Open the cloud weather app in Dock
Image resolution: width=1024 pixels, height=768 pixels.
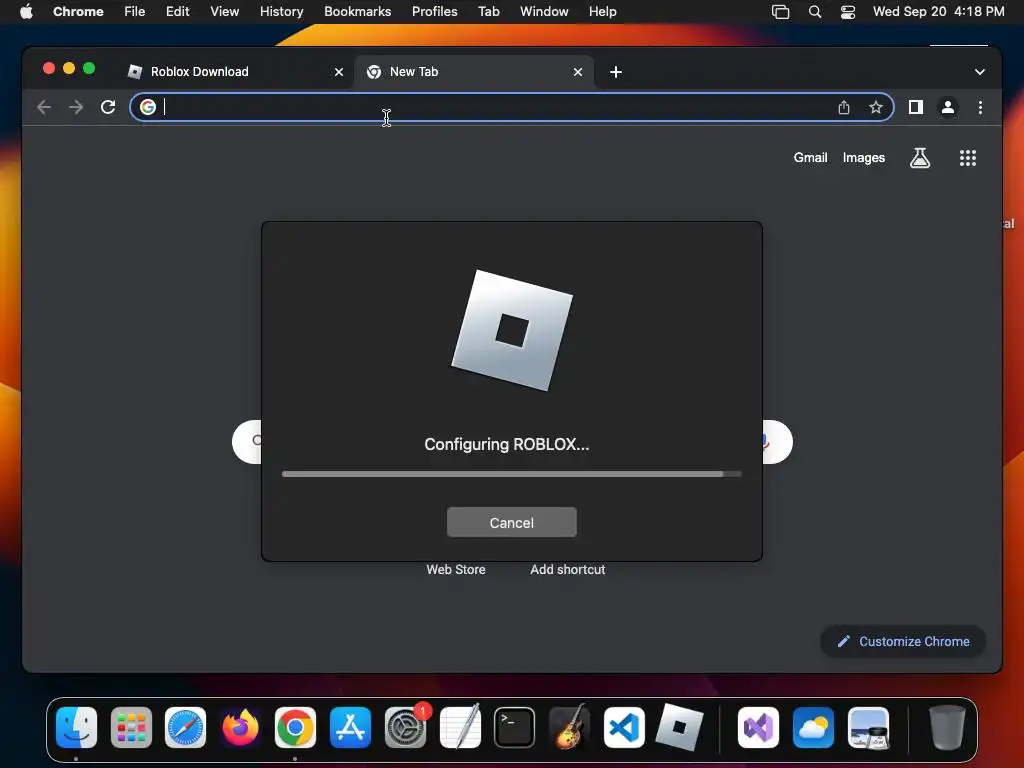[x=813, y=728]
